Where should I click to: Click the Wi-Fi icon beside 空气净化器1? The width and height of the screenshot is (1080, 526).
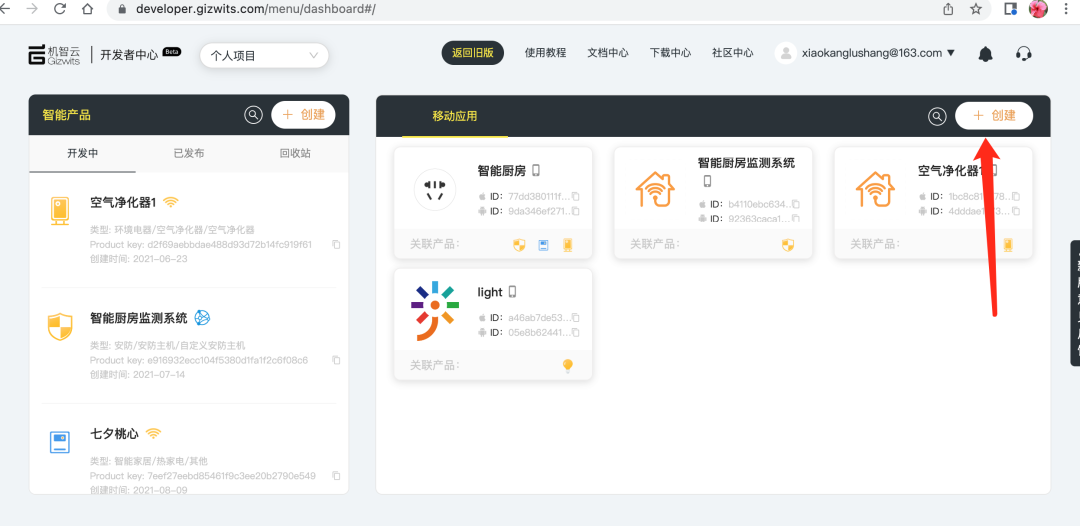[x=171, y=202]
